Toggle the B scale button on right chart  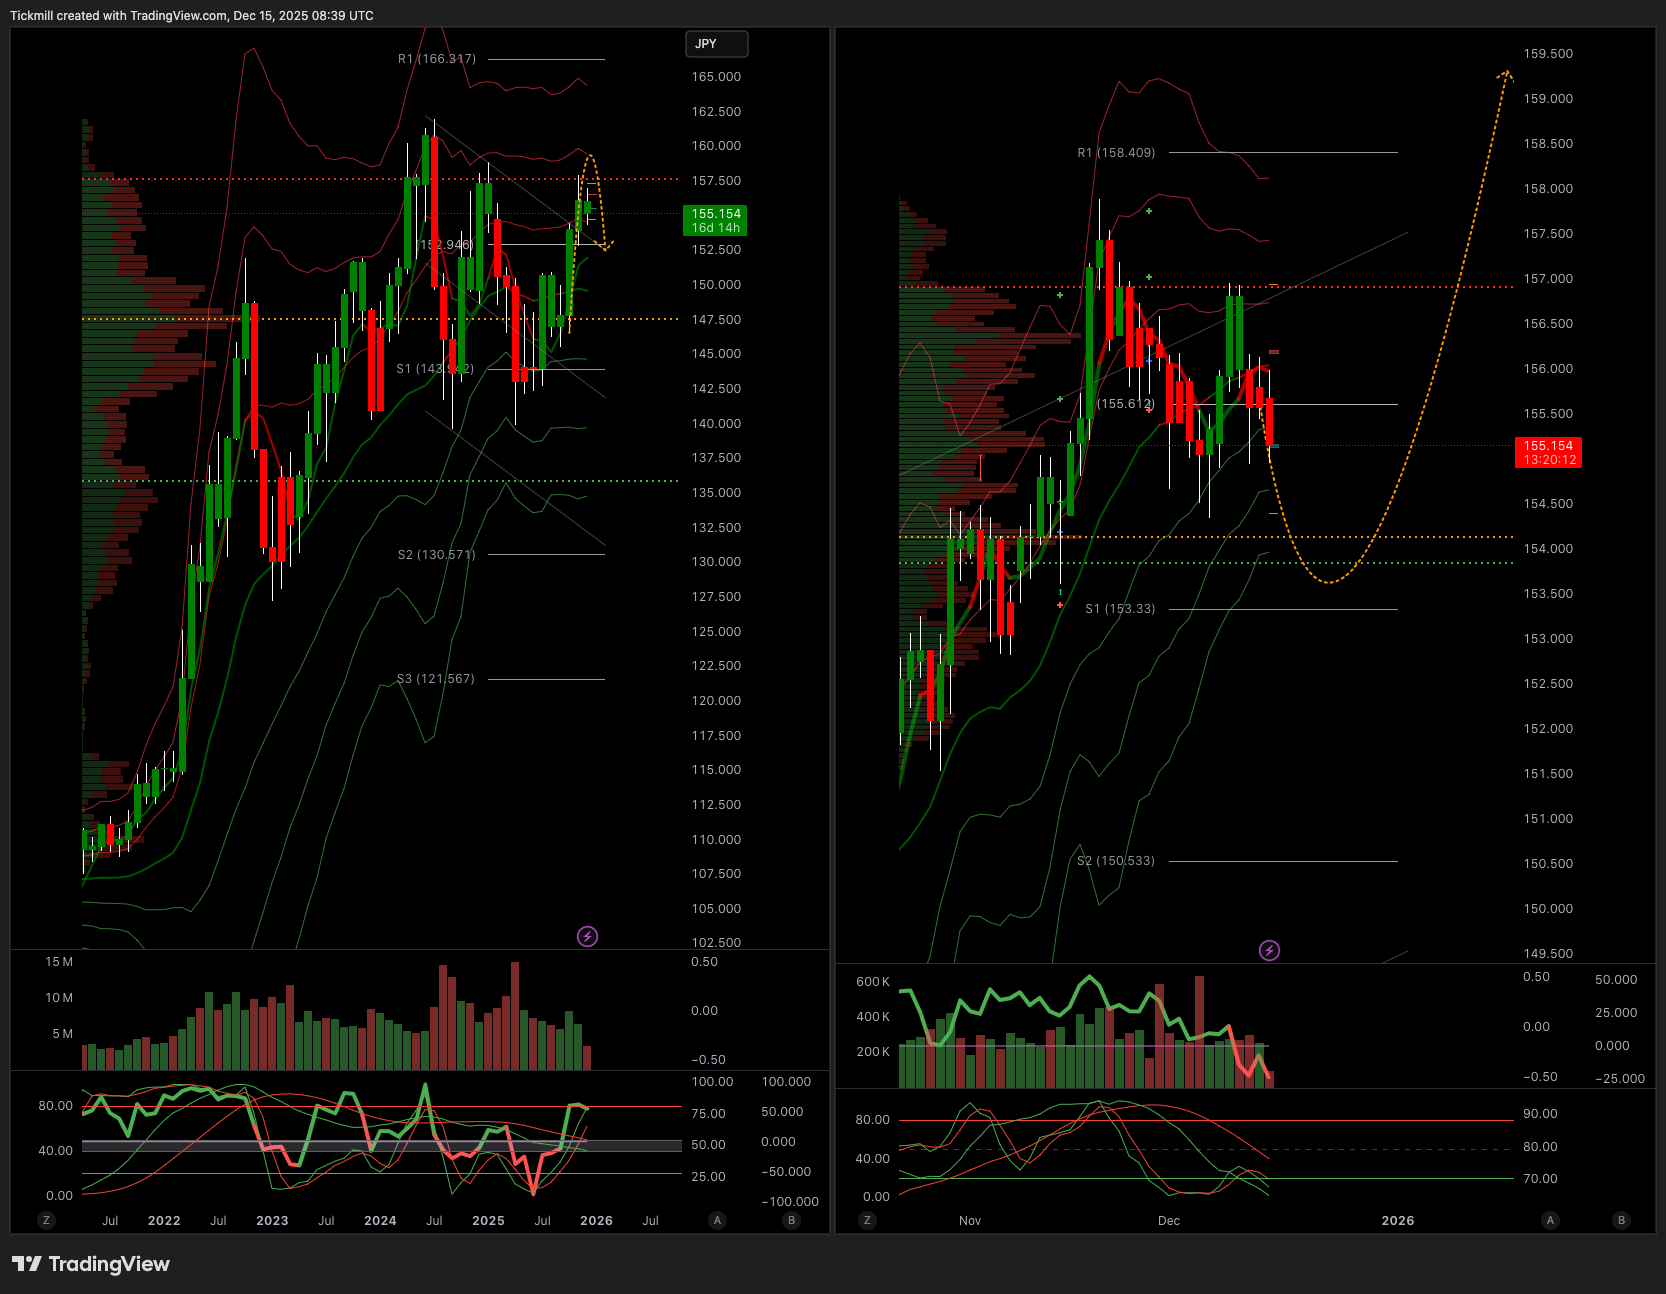(x=1621, y=1220)
